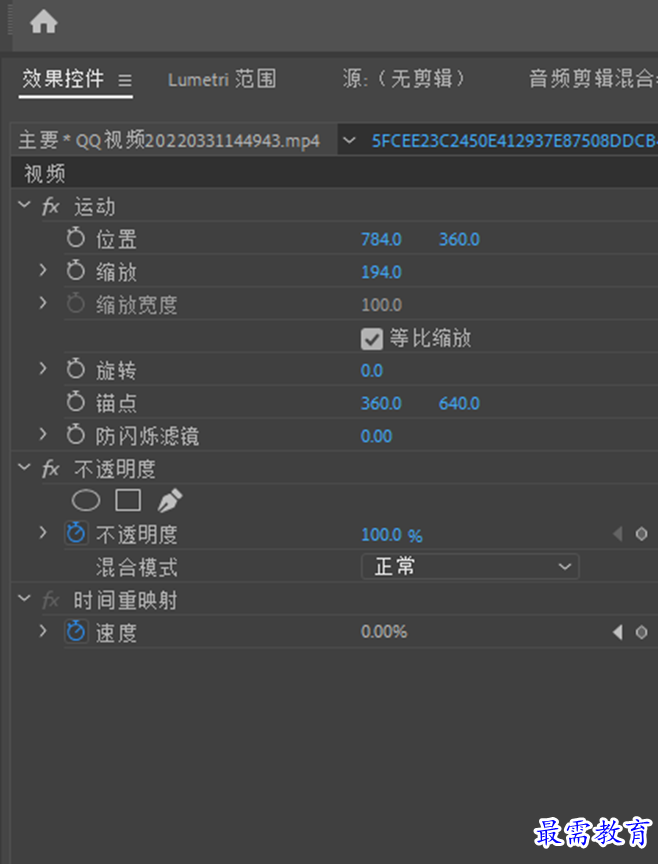The image size is (658, 864).
Task: Click the 位置 Y value 360.0
Action: coord(459,240)
